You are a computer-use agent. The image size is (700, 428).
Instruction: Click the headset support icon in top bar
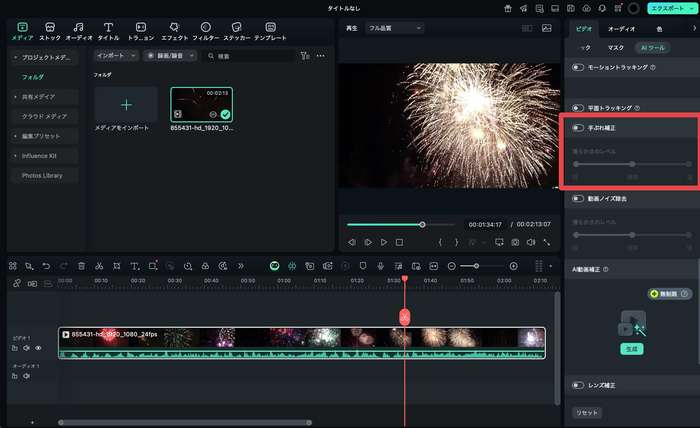(x=602, y=8)
